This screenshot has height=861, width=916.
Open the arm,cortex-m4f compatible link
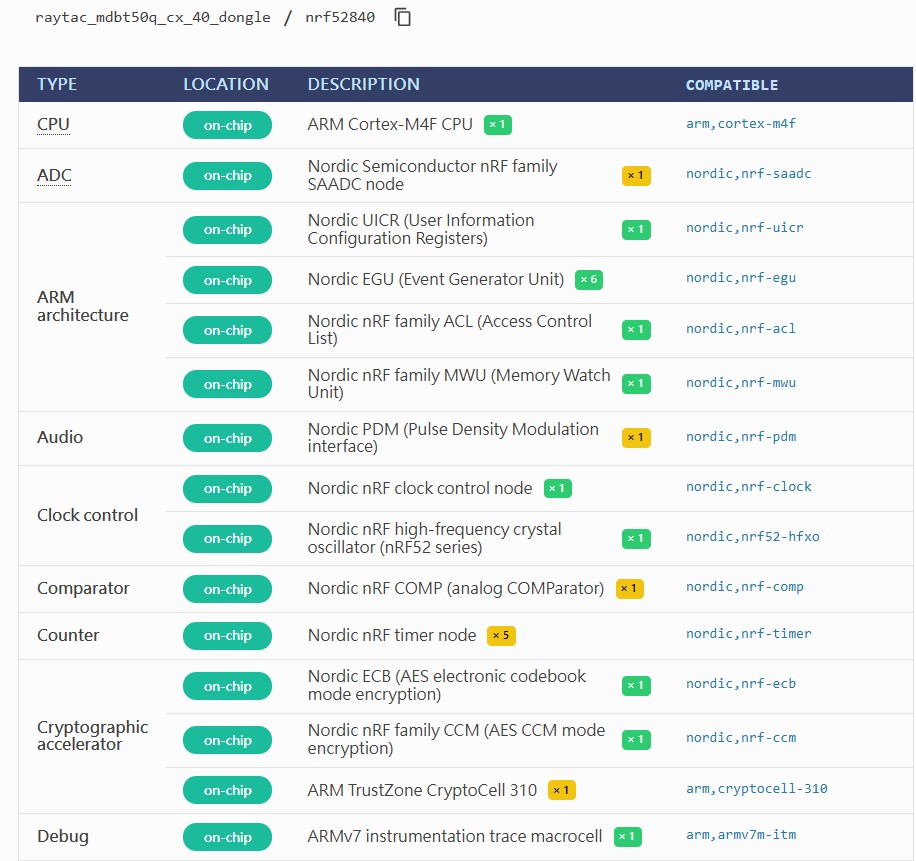tap(740, 124)
